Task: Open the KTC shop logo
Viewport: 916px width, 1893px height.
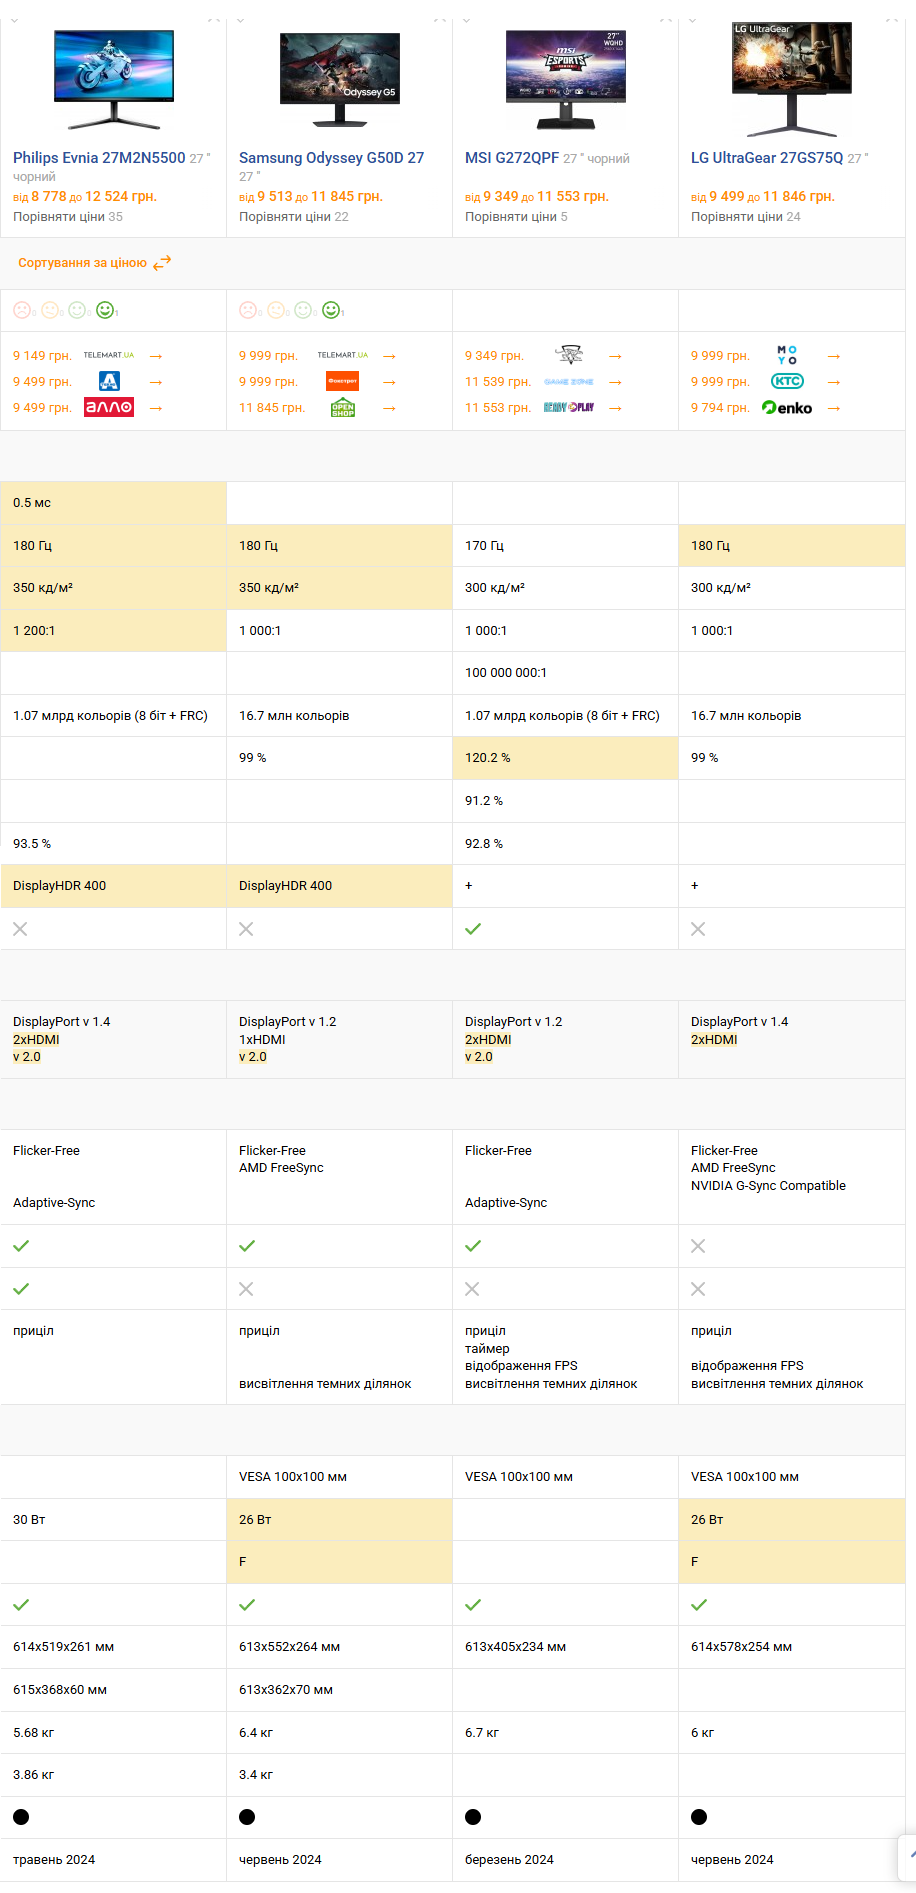Action: [787, 382]
